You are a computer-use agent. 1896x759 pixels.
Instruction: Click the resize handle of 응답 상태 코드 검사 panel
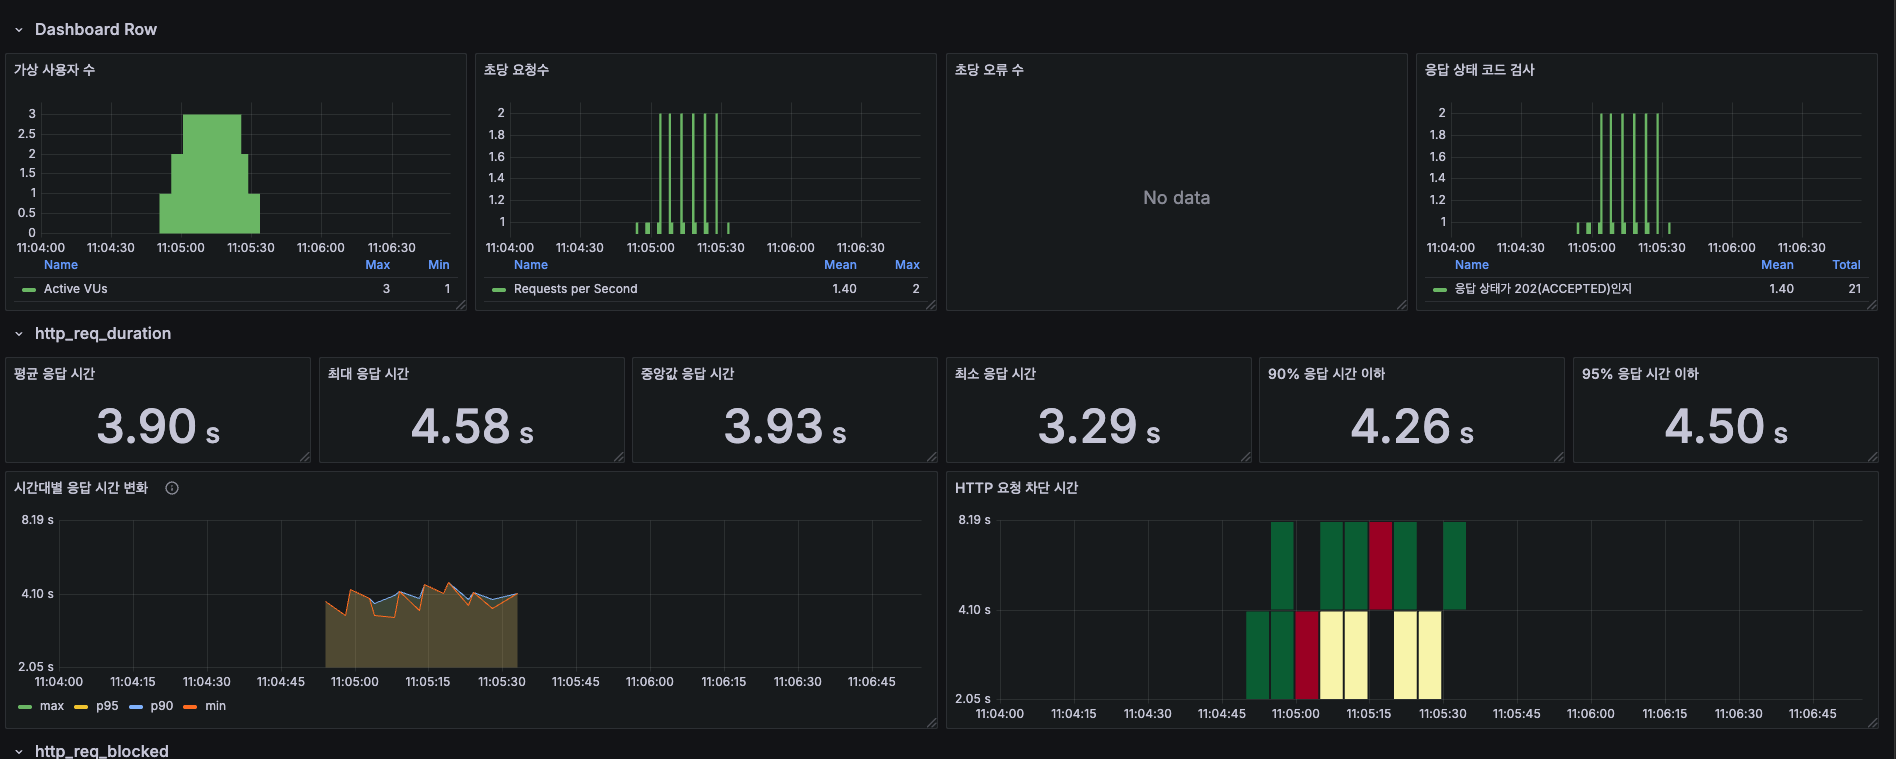(x=1872, y=305)
